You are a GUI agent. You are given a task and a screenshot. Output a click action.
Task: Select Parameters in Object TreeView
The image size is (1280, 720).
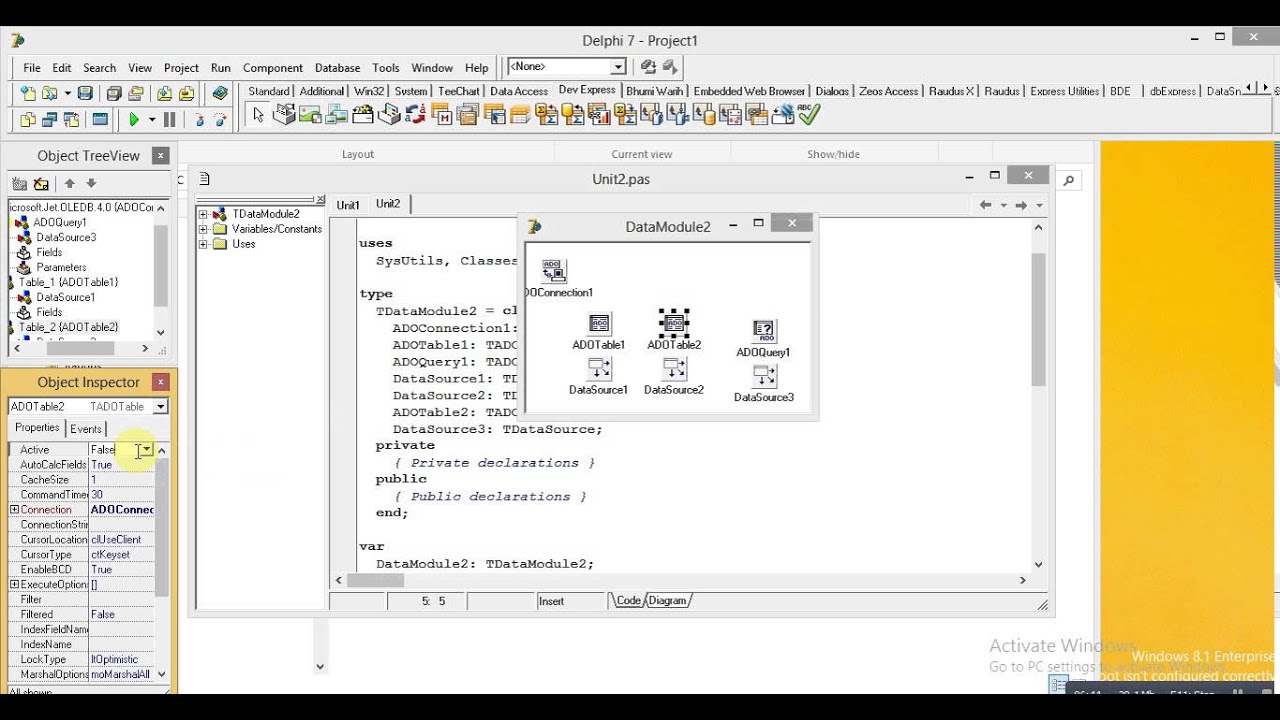(x=61, y=268)
